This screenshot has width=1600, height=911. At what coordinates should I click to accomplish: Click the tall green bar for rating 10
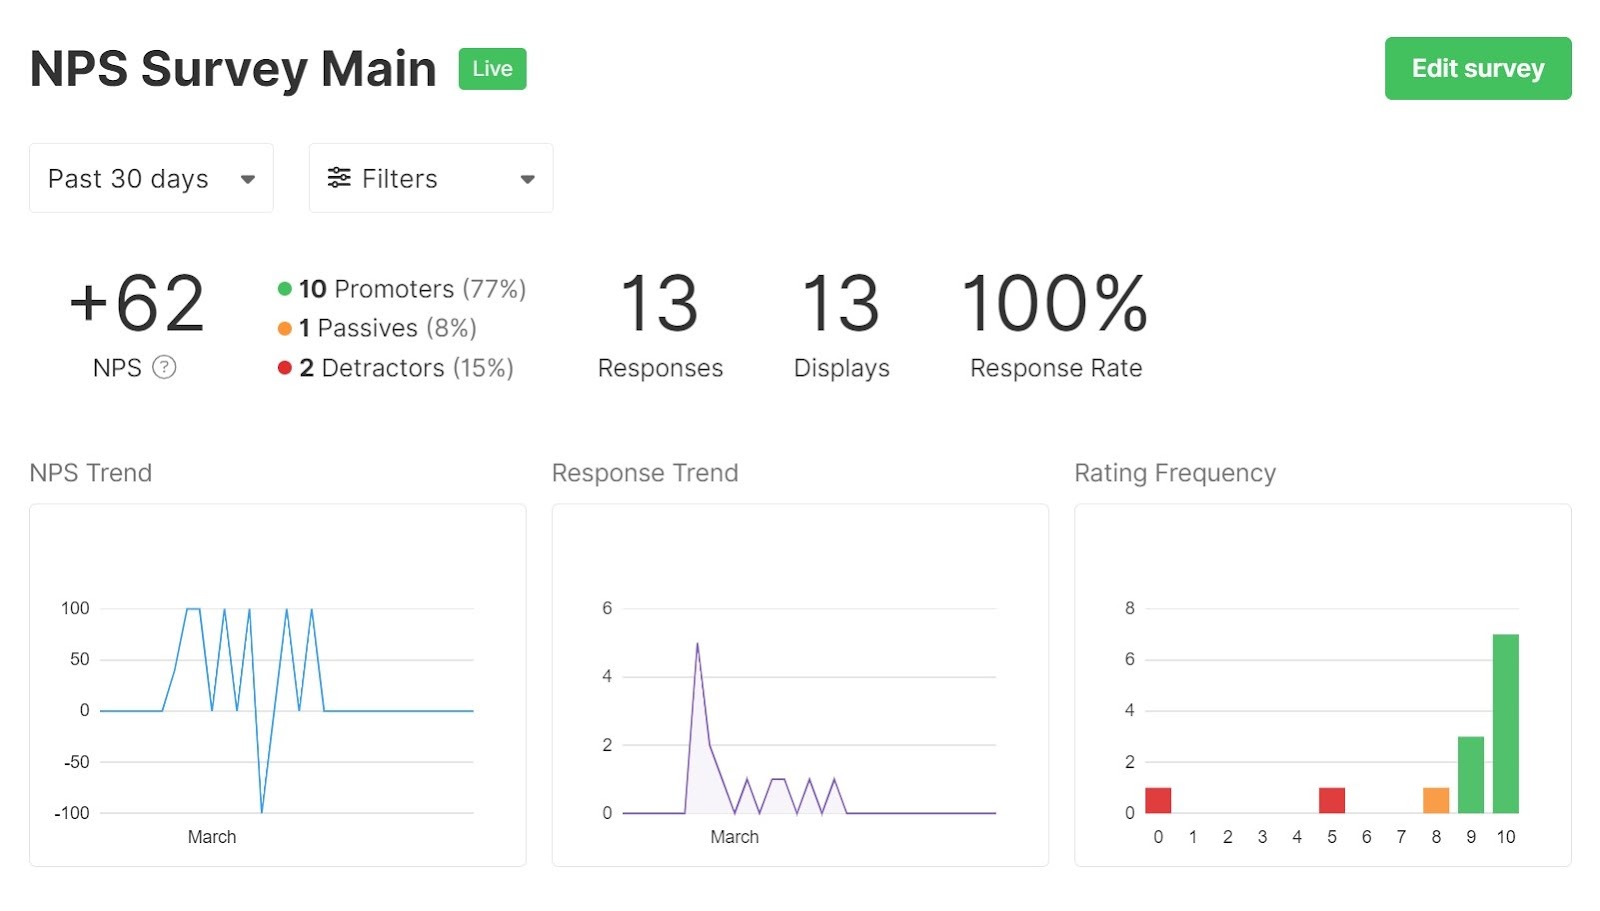tap(1505, 723)
